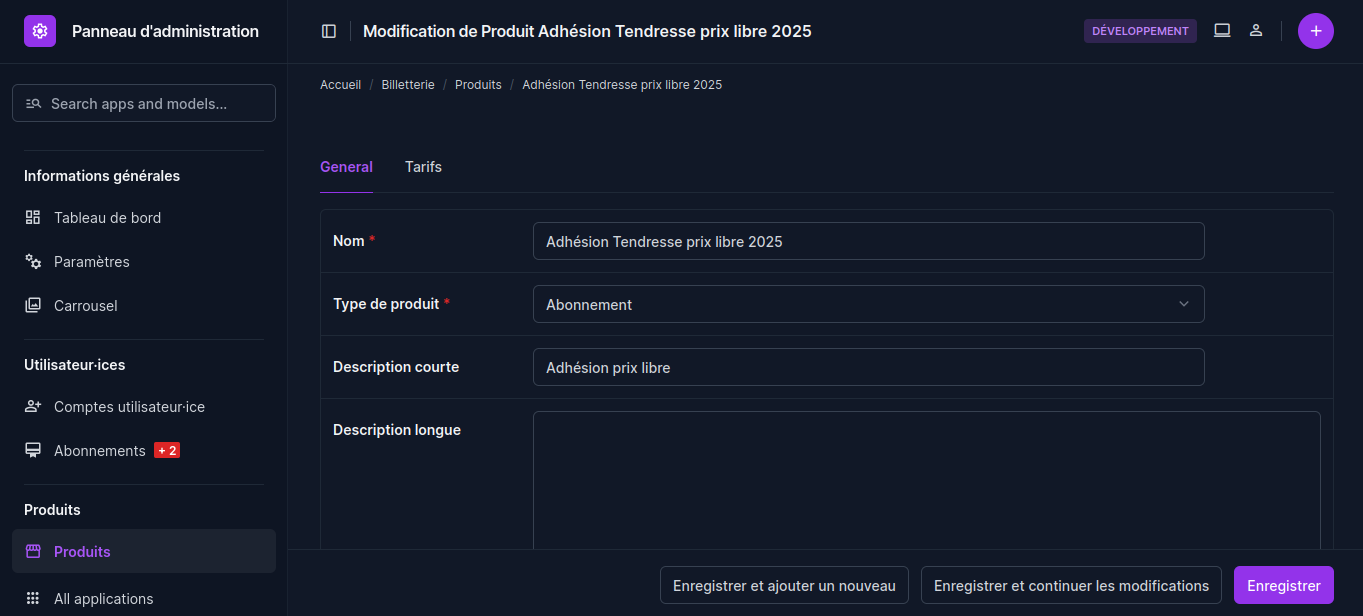Open Abonnements in the sidebar

[x=99, y=451]
